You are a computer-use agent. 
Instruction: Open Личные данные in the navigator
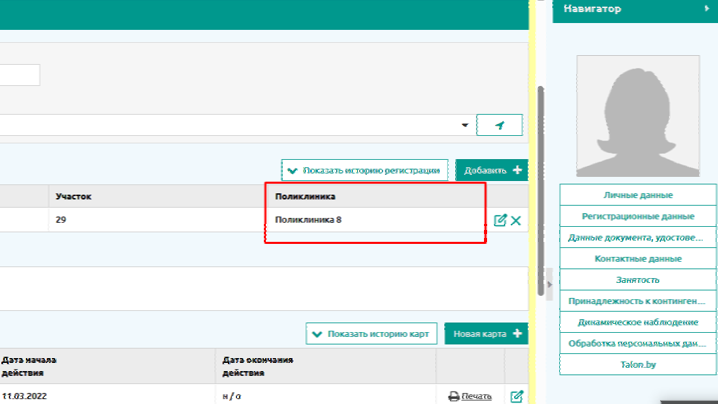tap(637, 195)
